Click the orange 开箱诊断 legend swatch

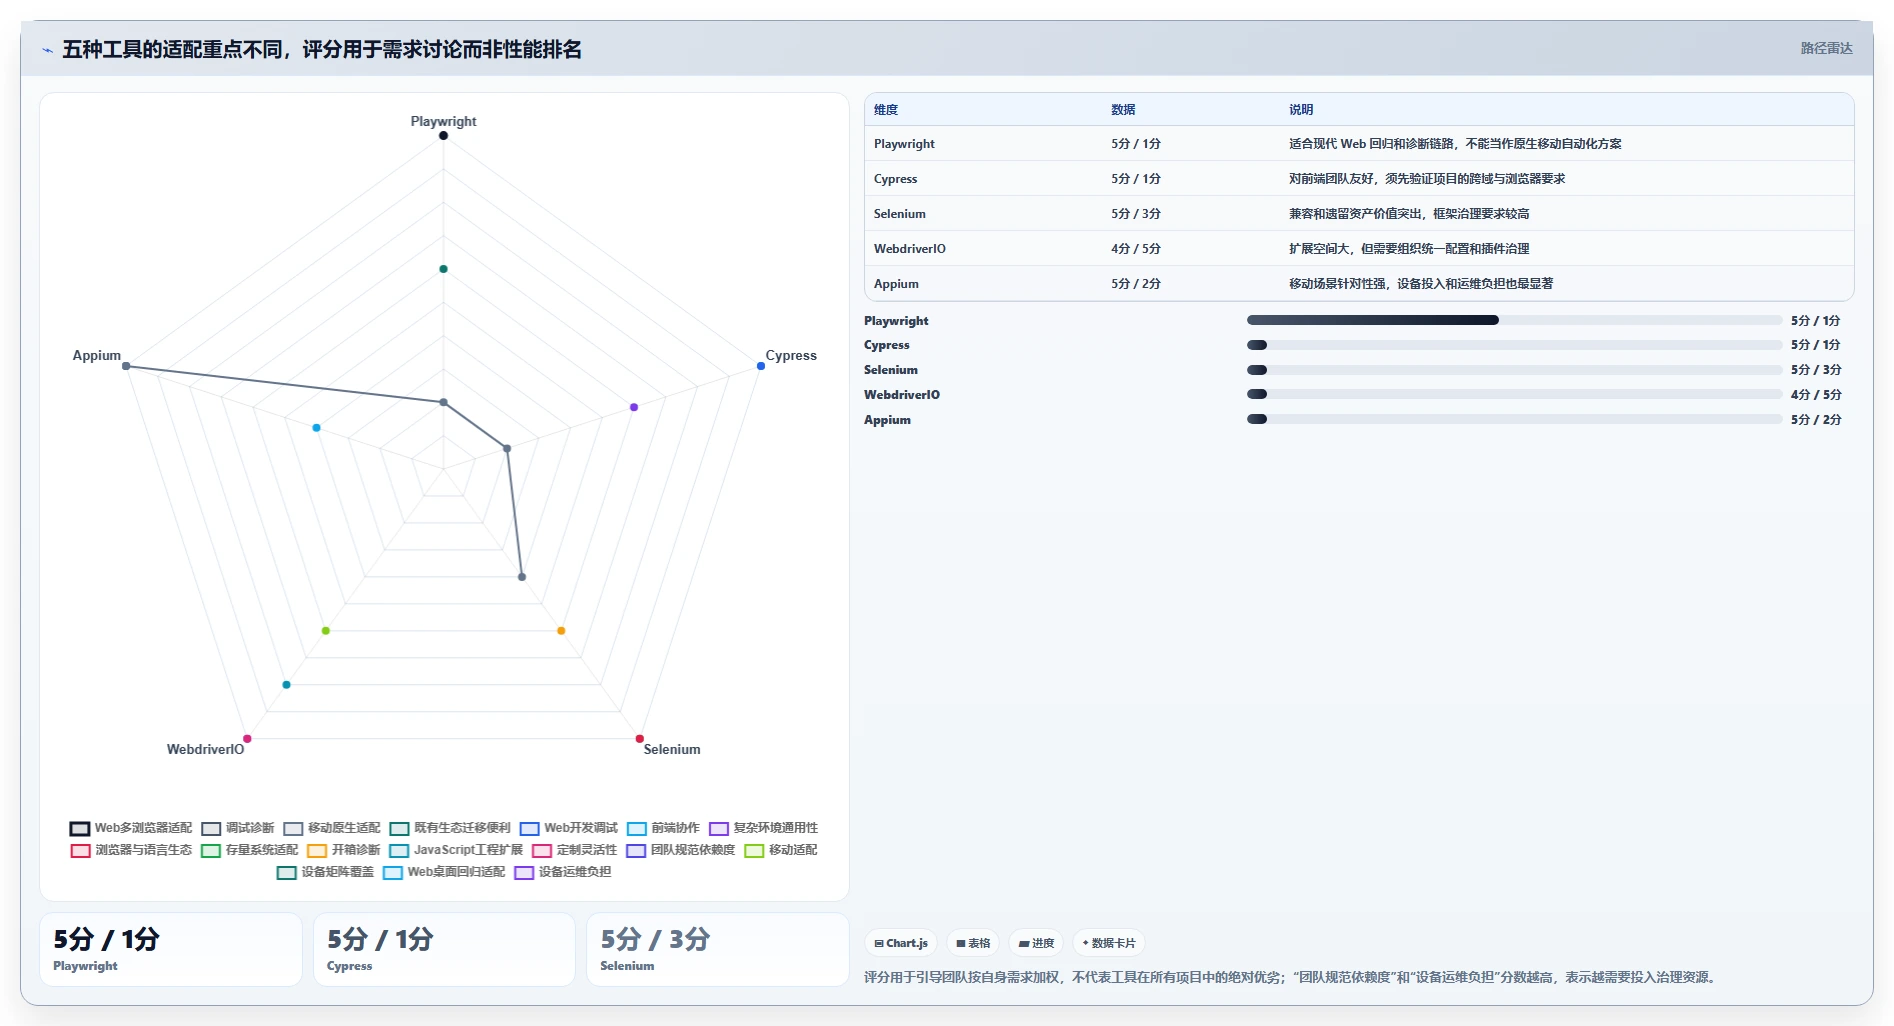click(x=317, y=851)
